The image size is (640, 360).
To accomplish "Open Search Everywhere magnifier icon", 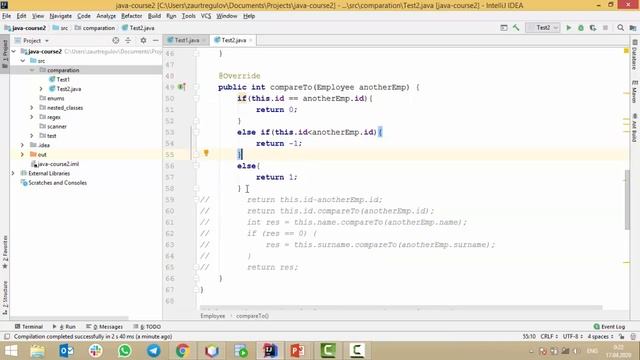I will [620, 28].
